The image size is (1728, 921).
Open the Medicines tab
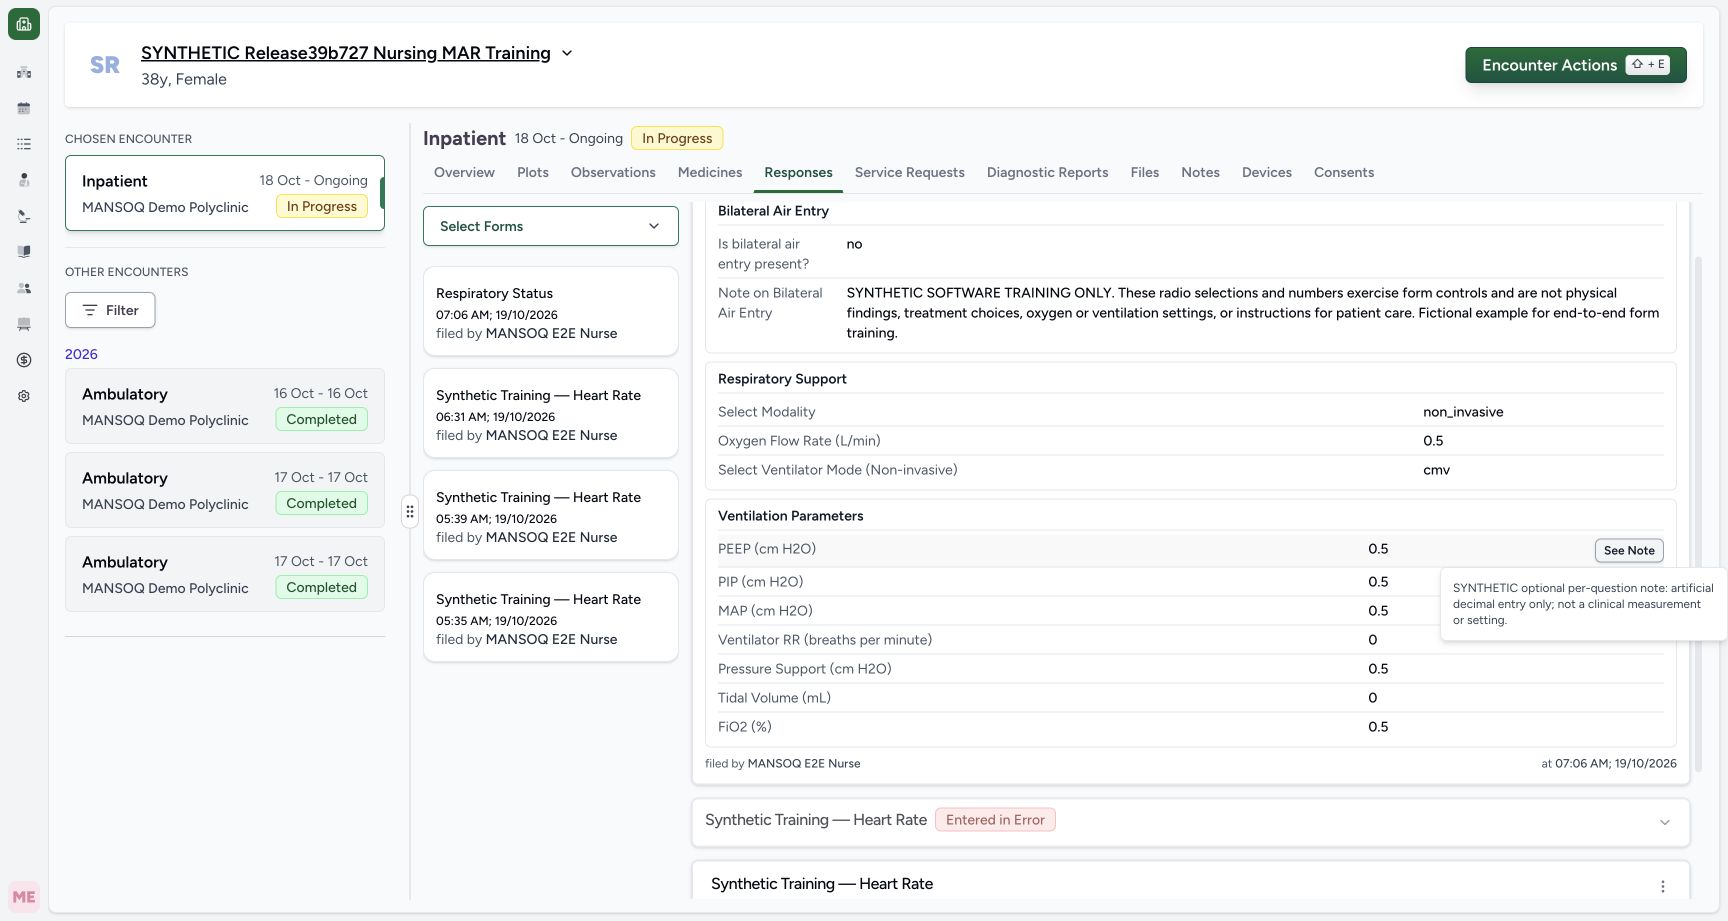coord(710,172)
